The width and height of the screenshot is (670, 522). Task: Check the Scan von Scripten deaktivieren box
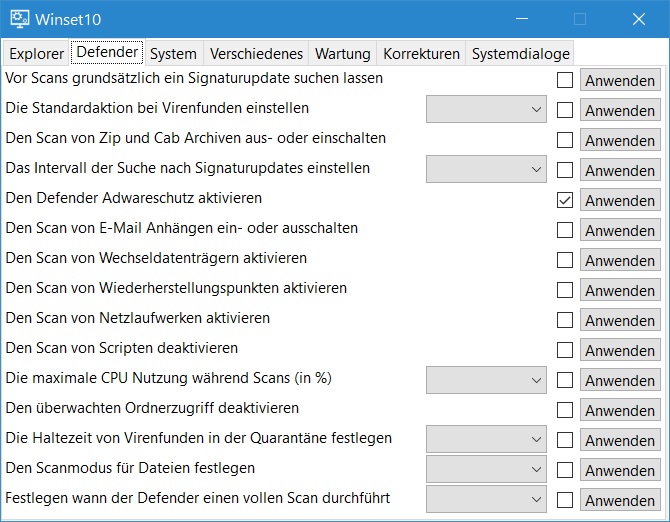click(x=565, y=350)
